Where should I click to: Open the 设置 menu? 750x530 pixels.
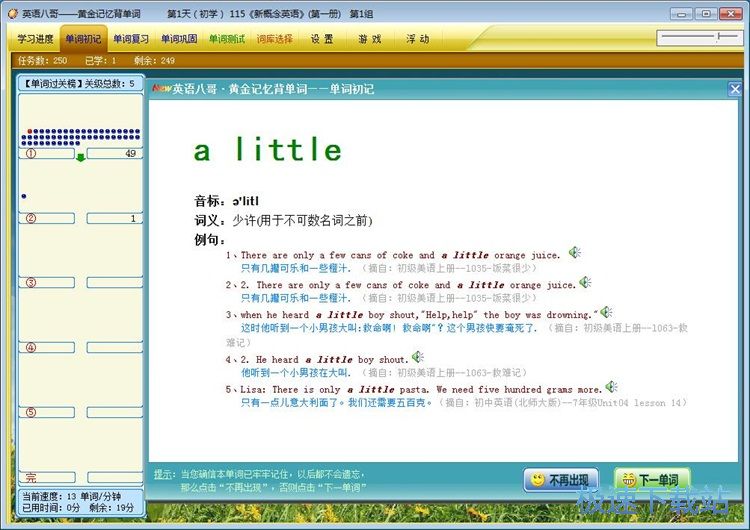322,39
